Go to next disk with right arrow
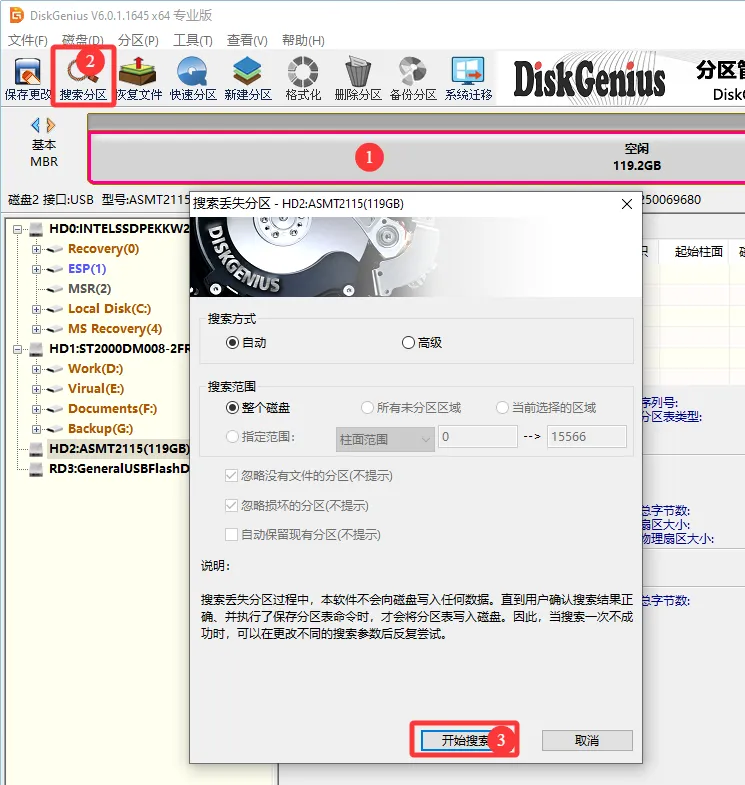Viewport: 745px width, 785px height. (51, 125)
